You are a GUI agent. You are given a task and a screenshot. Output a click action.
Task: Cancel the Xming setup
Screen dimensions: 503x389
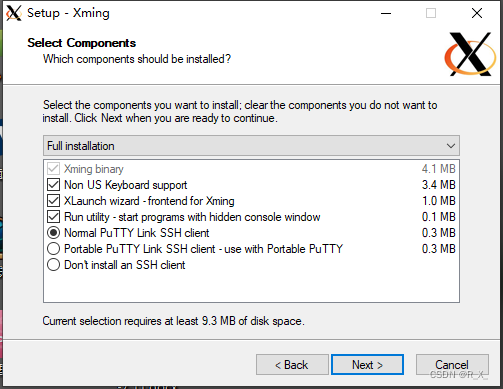pos(452,365)
